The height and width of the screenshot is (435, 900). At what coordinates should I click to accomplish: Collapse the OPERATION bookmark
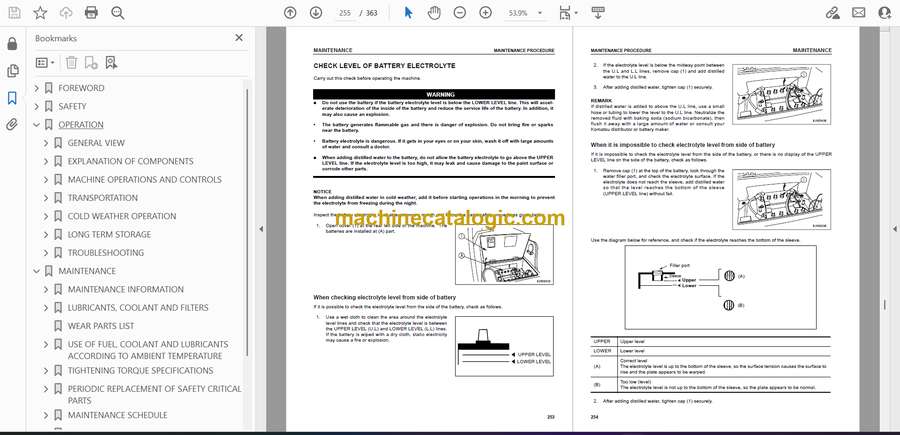37,125
